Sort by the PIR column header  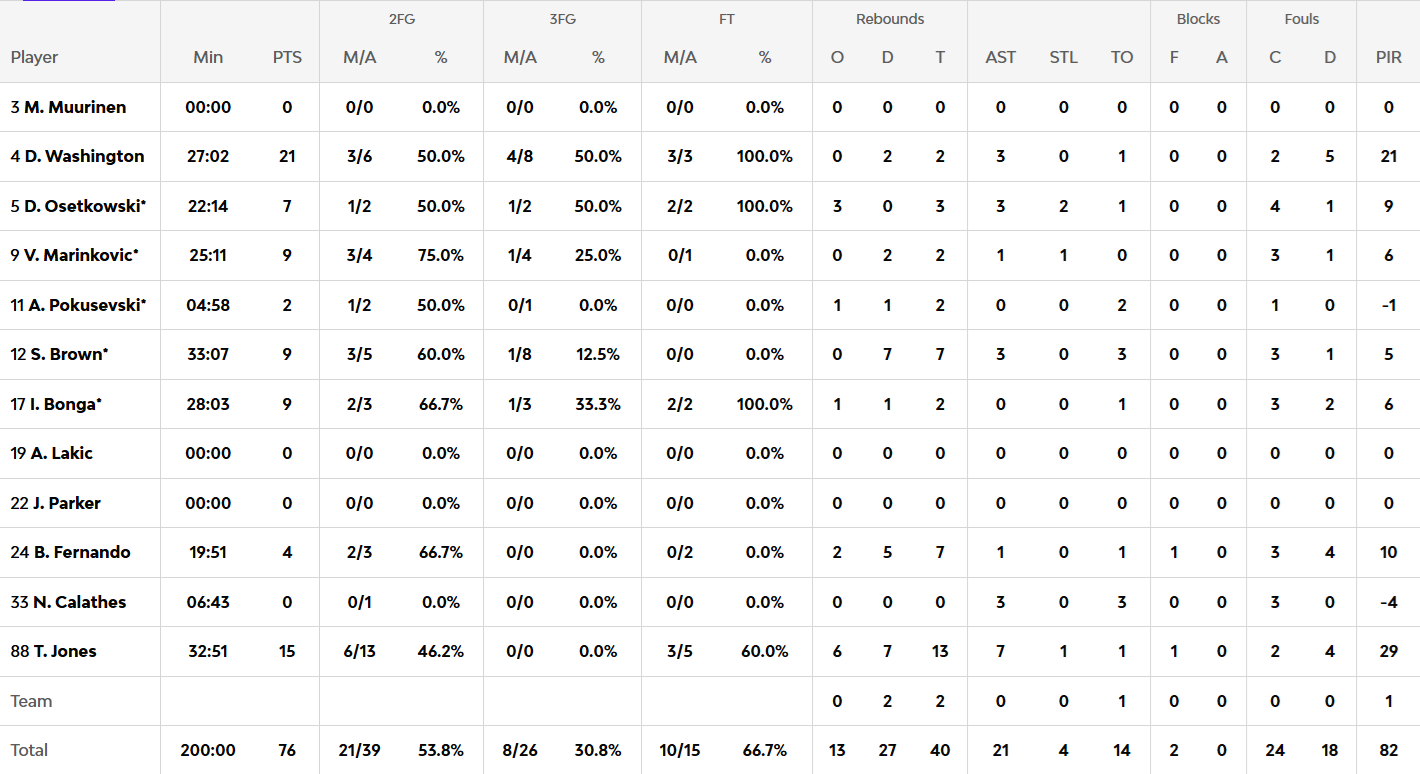pyautogui.click(x=1388, y=57)
